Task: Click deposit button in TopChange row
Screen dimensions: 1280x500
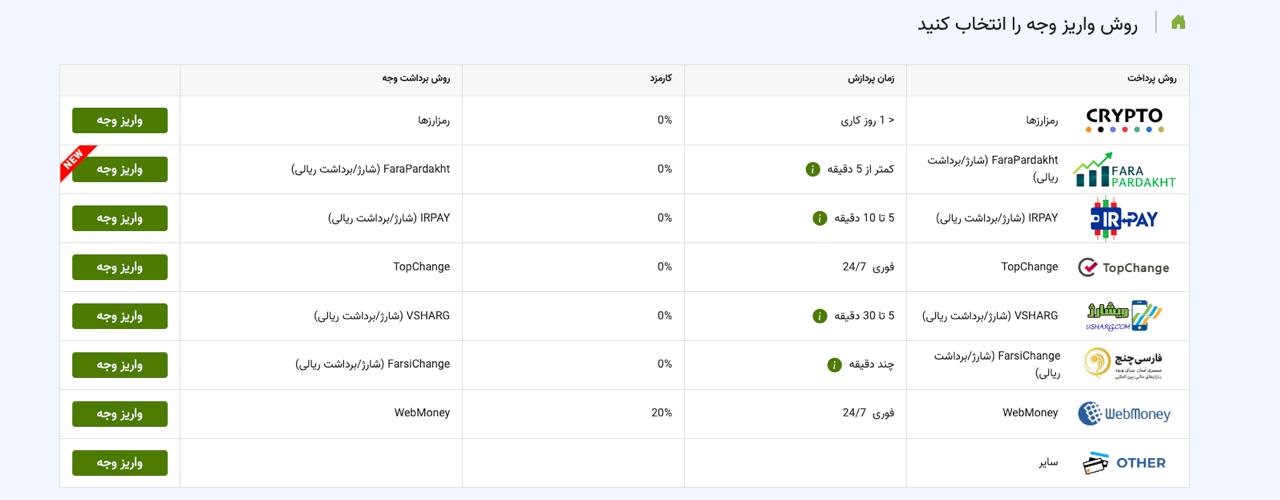Action: point(120,267)
